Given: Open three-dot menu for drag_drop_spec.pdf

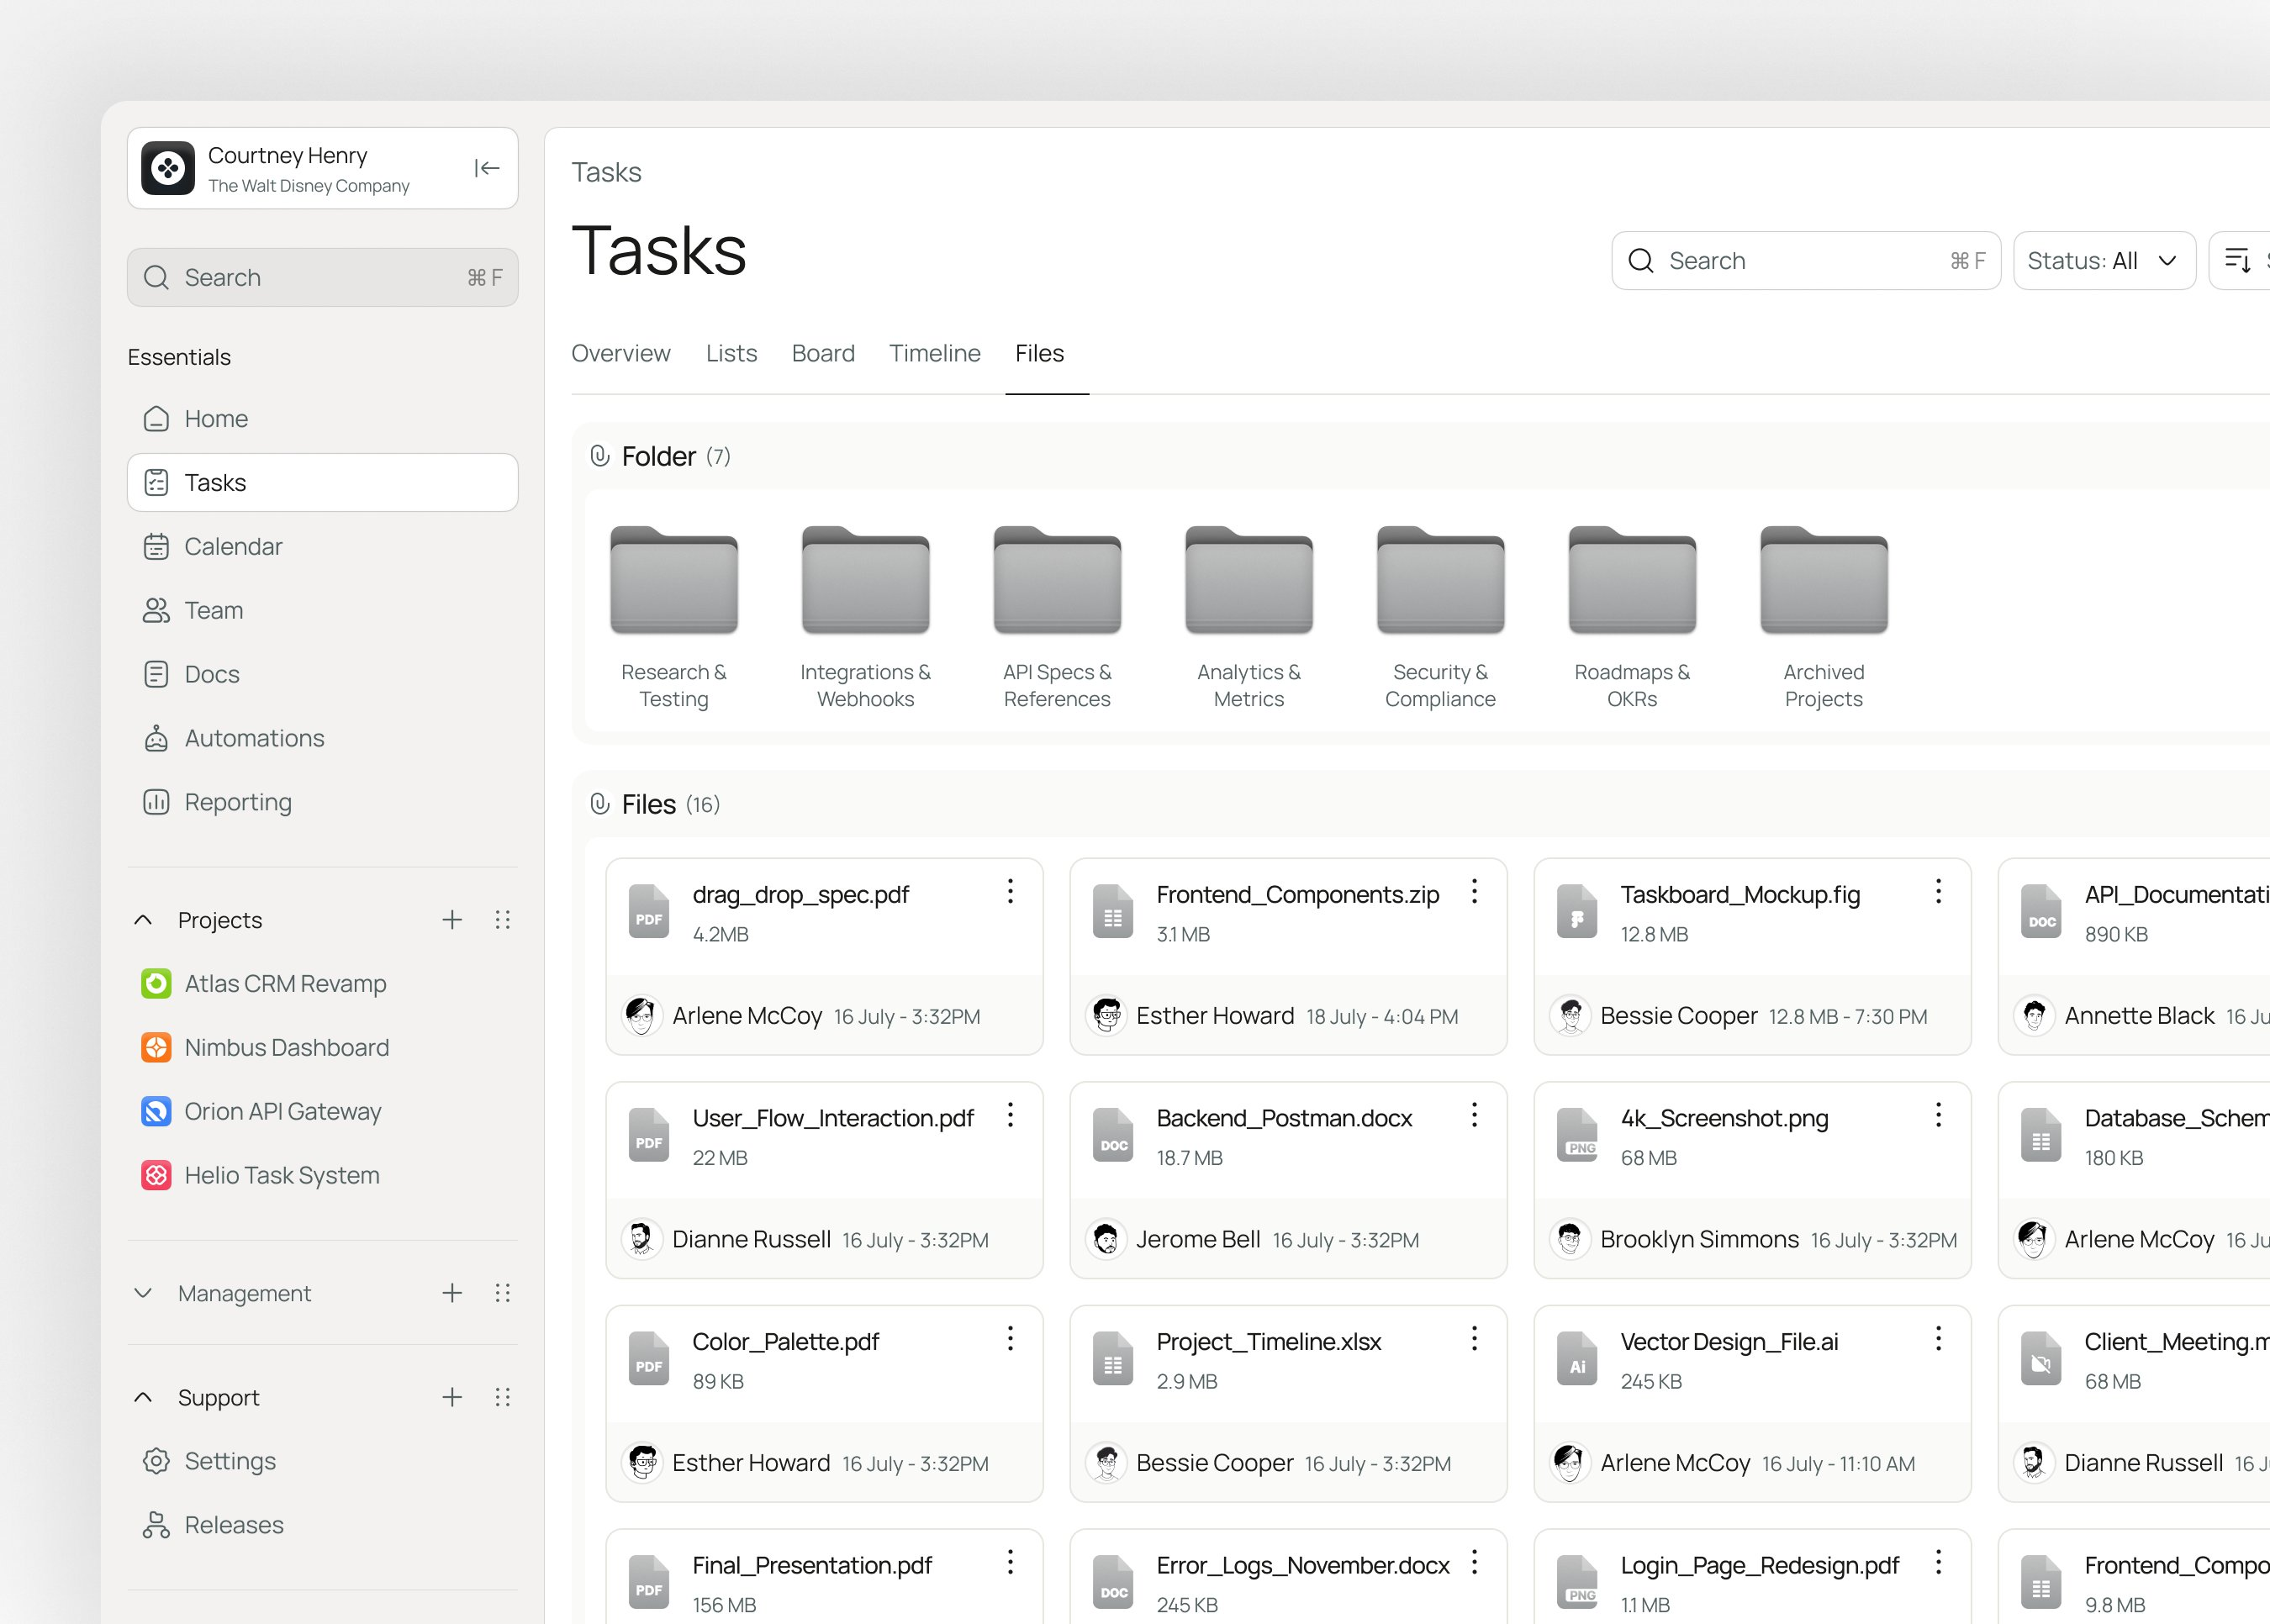Looking at the screenshot, I should tap(1010, 892).
